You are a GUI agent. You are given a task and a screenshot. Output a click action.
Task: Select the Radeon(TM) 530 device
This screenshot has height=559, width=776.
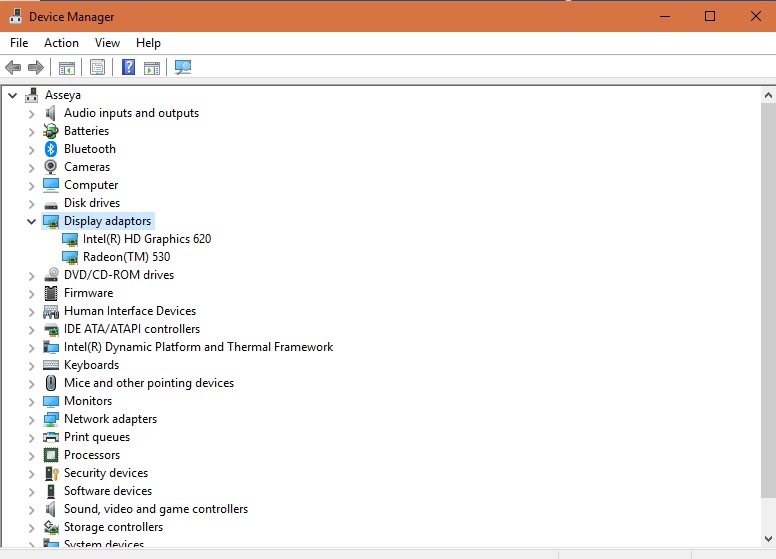(x=126, y=257)
